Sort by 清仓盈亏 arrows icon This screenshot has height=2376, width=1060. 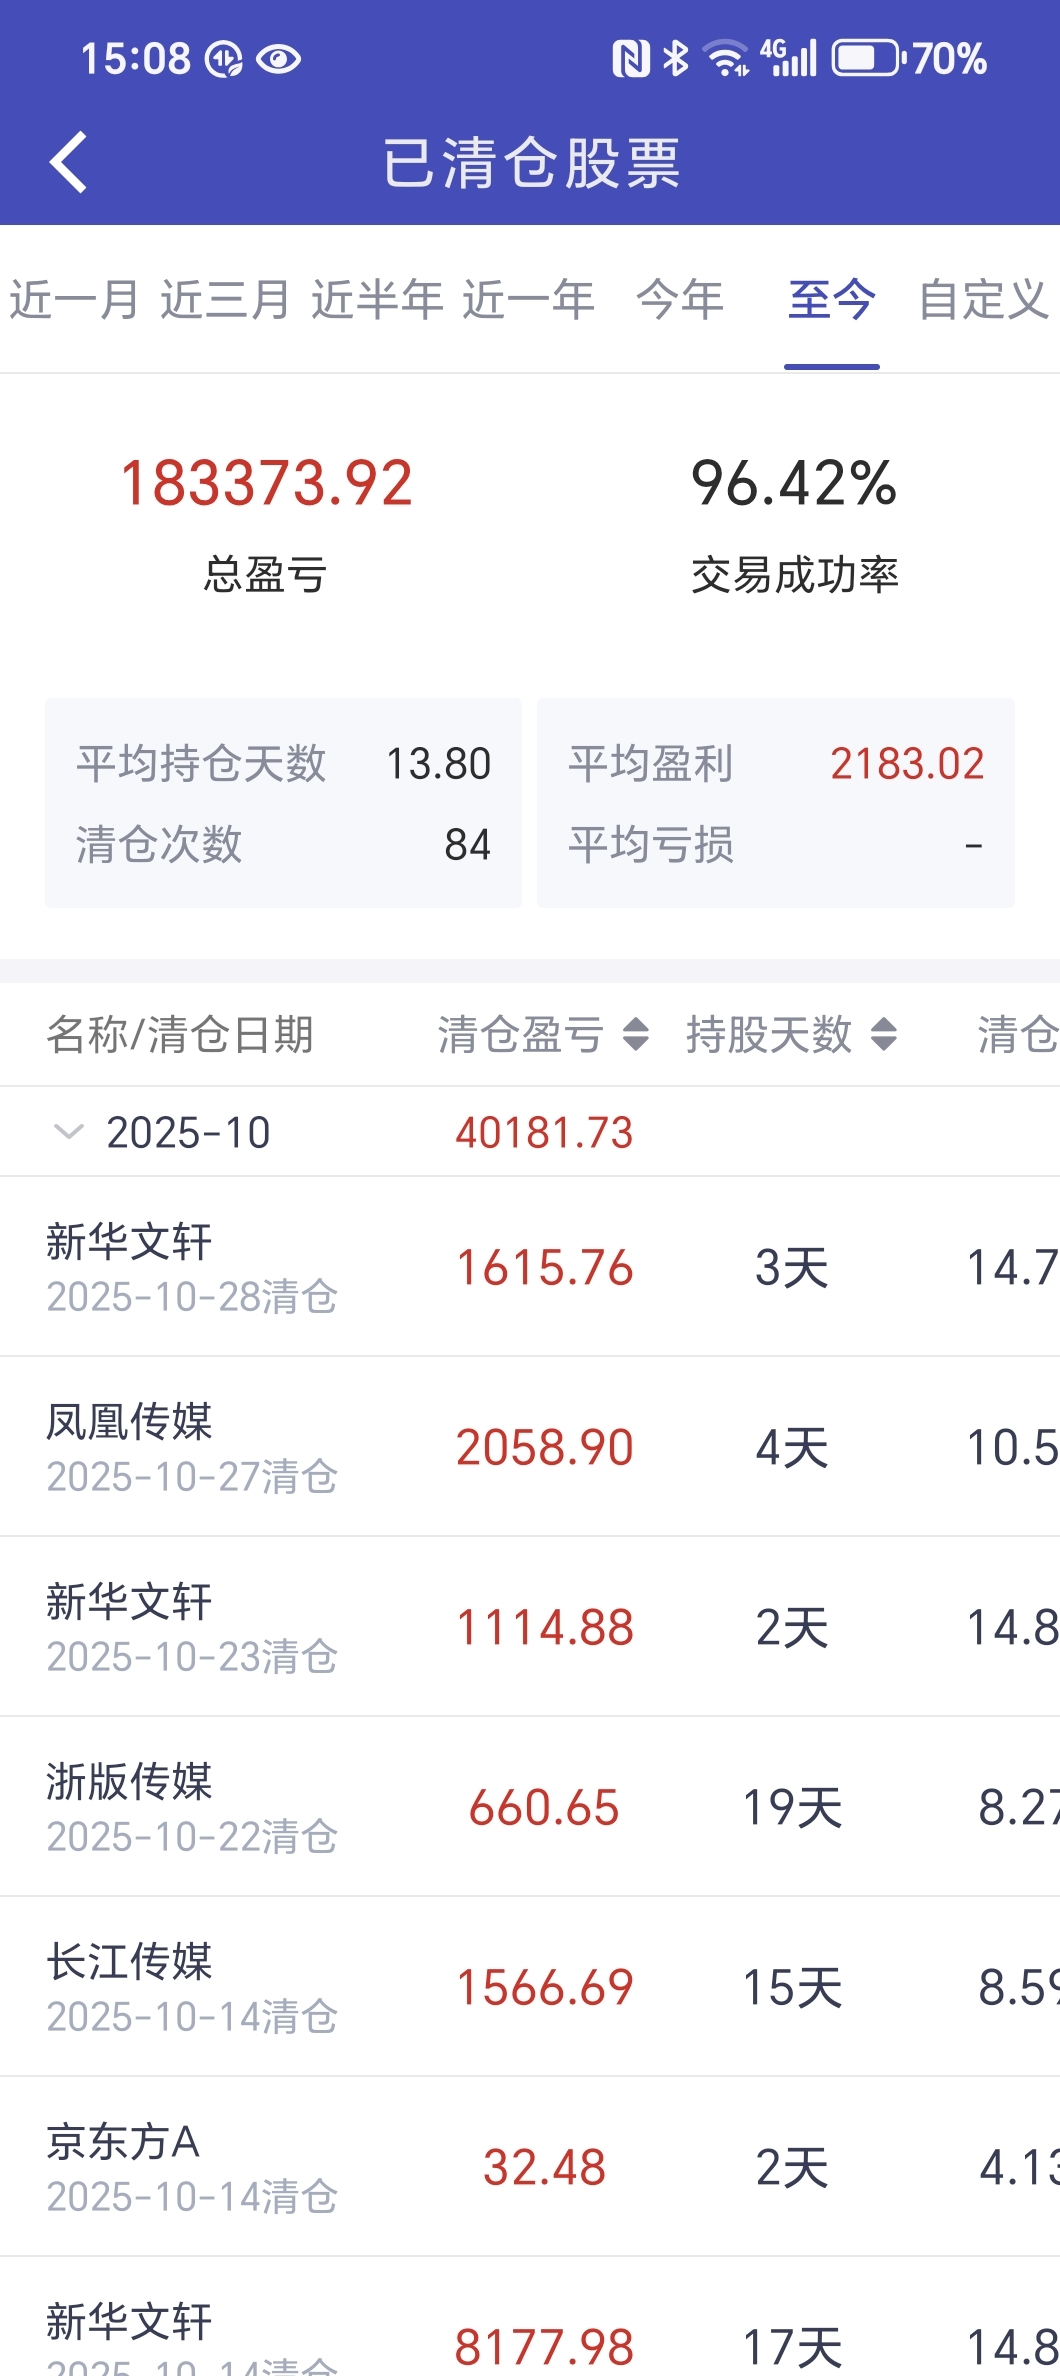(x=636, y=1034)
